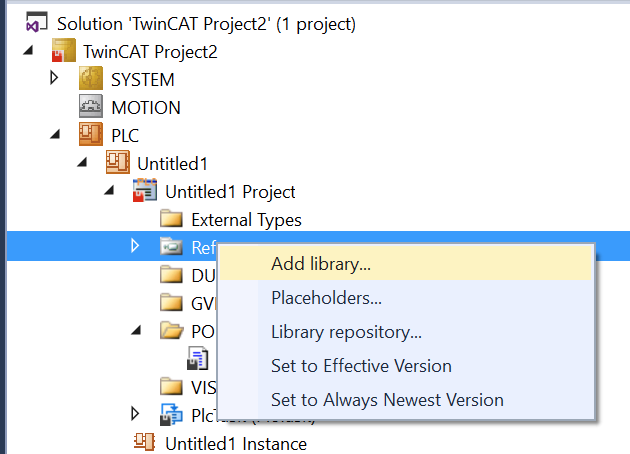Click the References folder icon
This screenshot has height=454, width=630.
tap(172, 246)
